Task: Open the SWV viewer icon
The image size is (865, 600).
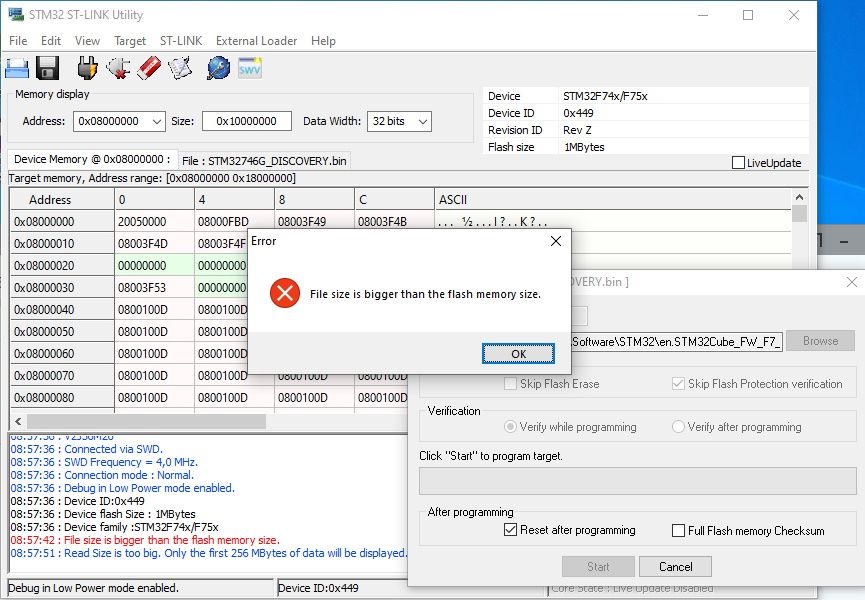Action: pyautogui.click(x=250, y=68)
